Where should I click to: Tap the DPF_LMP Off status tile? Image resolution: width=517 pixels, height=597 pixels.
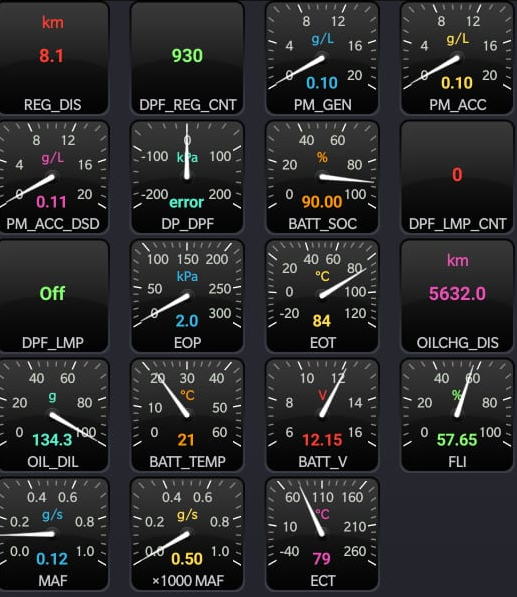click(x=53, y=296)
